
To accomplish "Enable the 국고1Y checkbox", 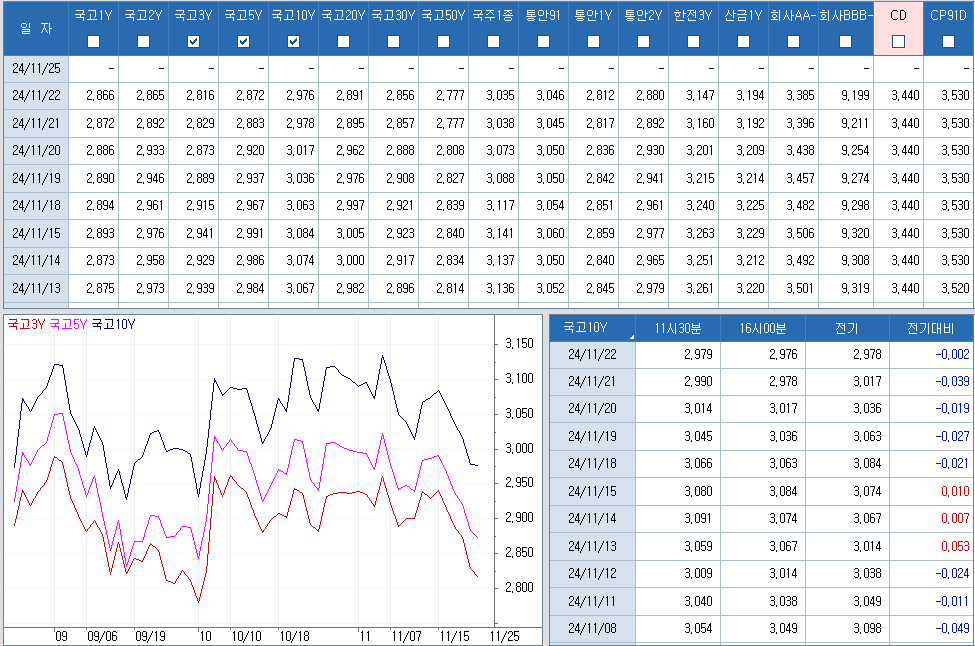I will click(94, 41).
